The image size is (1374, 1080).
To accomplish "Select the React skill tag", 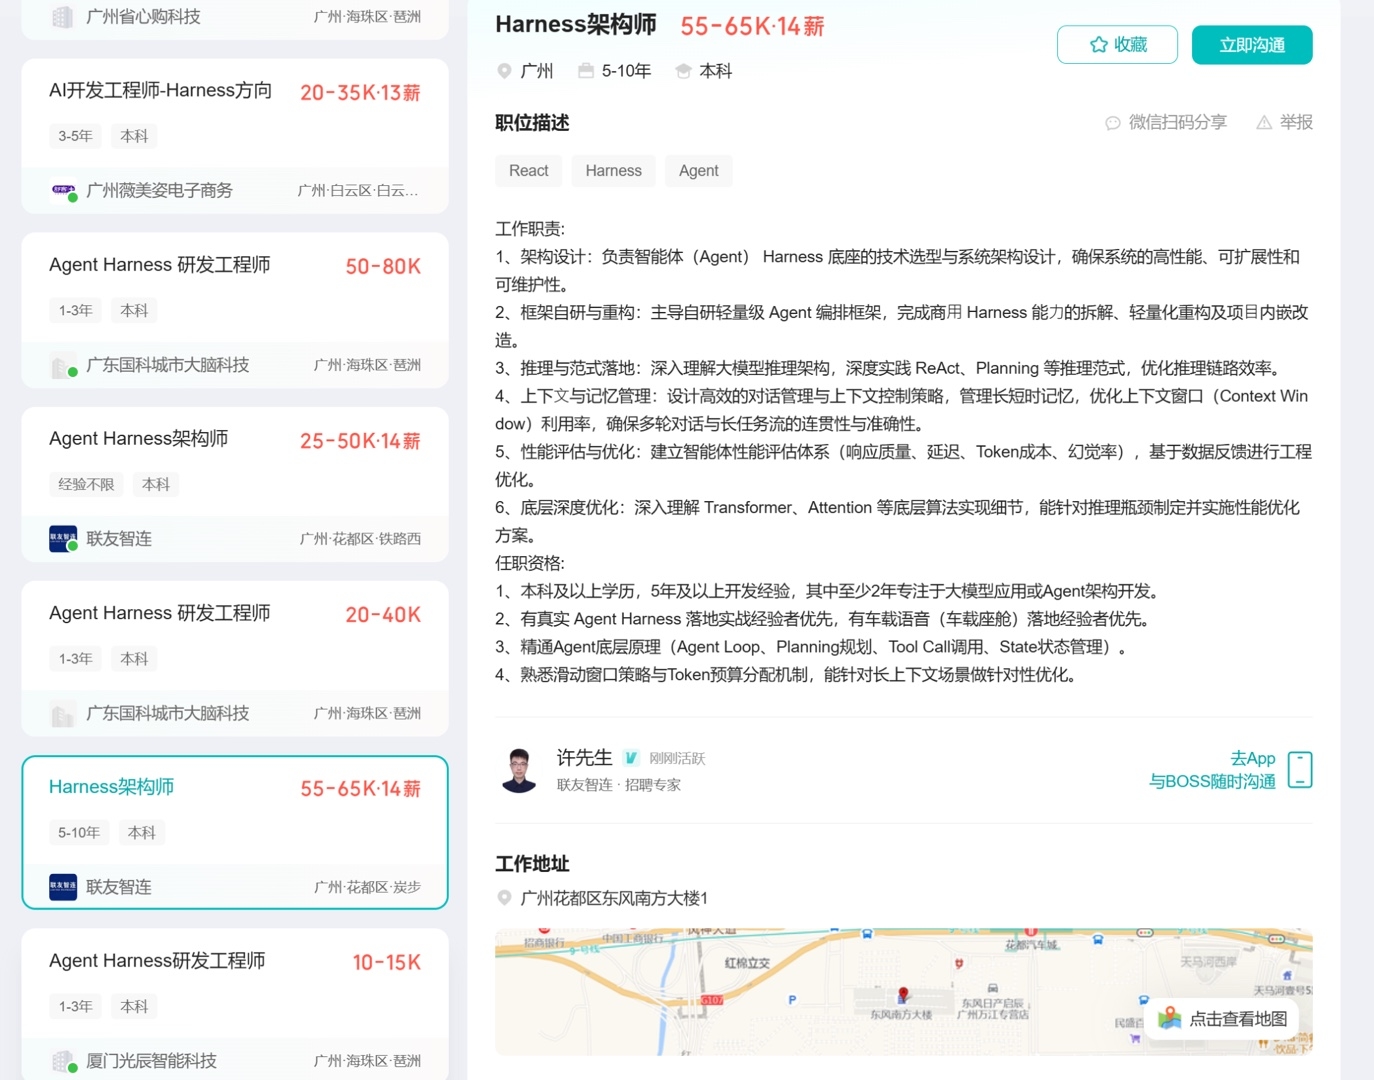I will pyautogui.click(x=529, y=171).
